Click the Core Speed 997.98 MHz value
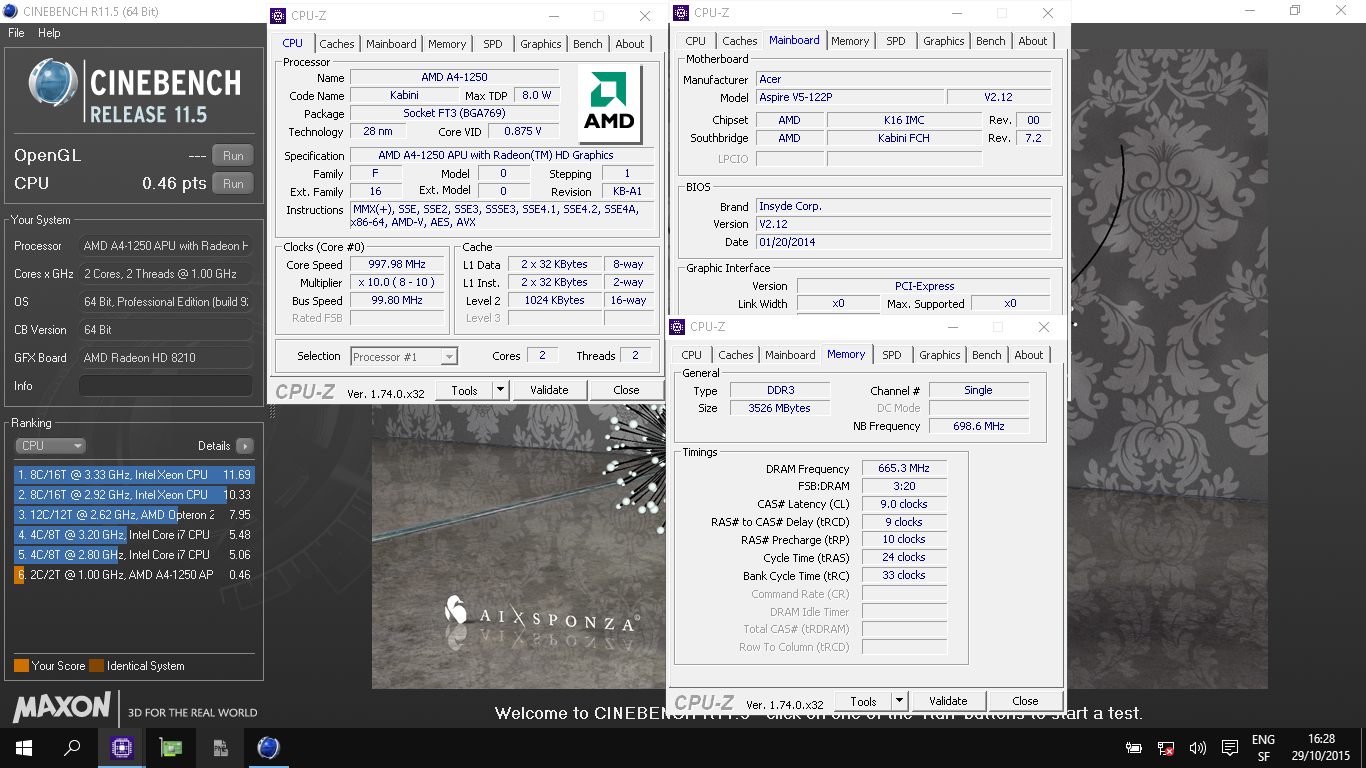Screen dimensions: 1366x768 point(397,265)
